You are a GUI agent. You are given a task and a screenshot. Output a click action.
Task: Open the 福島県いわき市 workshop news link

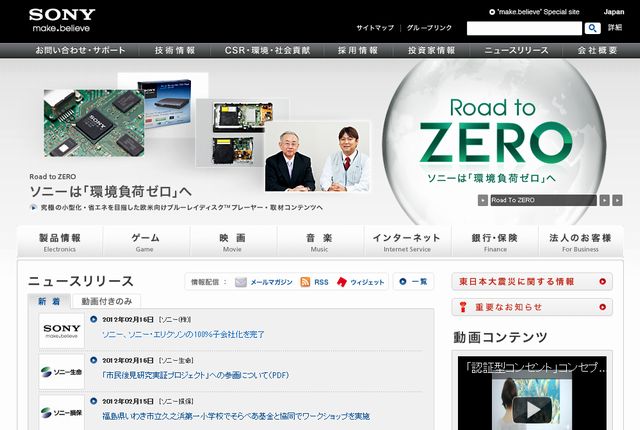pos(236,416)
